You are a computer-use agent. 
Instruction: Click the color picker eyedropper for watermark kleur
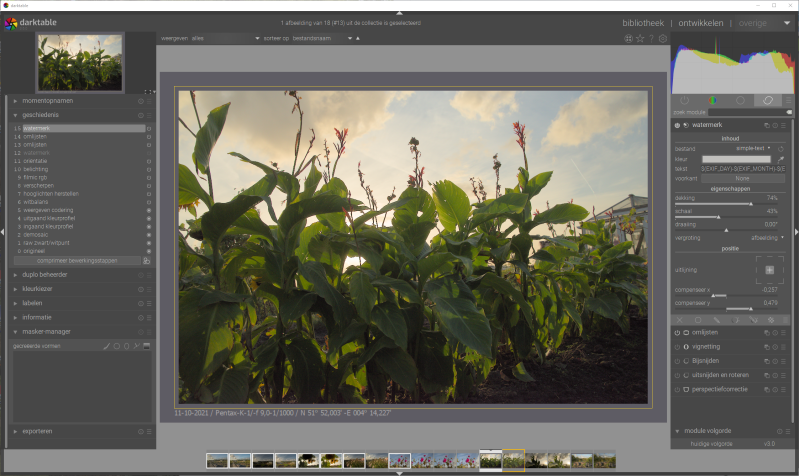[781, 159]
